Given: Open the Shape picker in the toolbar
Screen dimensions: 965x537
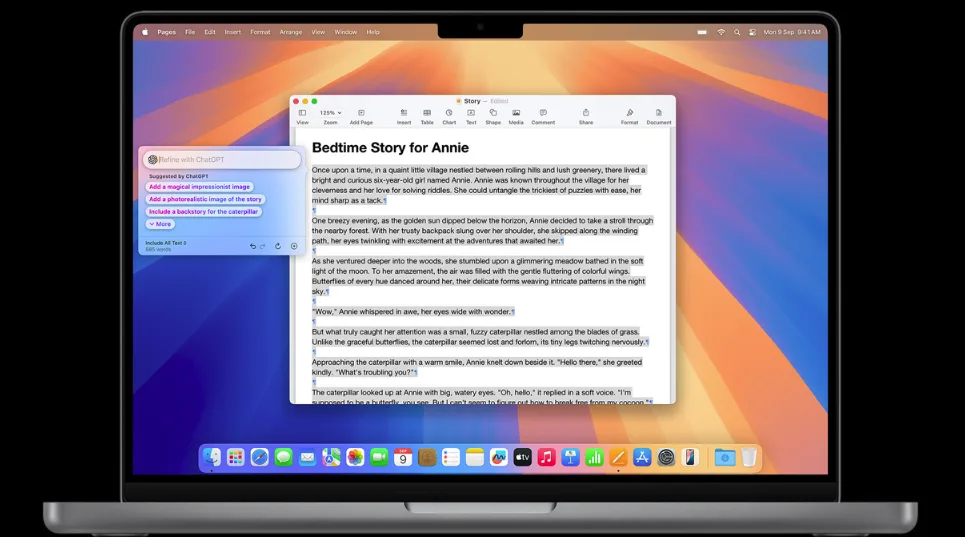Looking at the screenshot, I should point(493,116).
